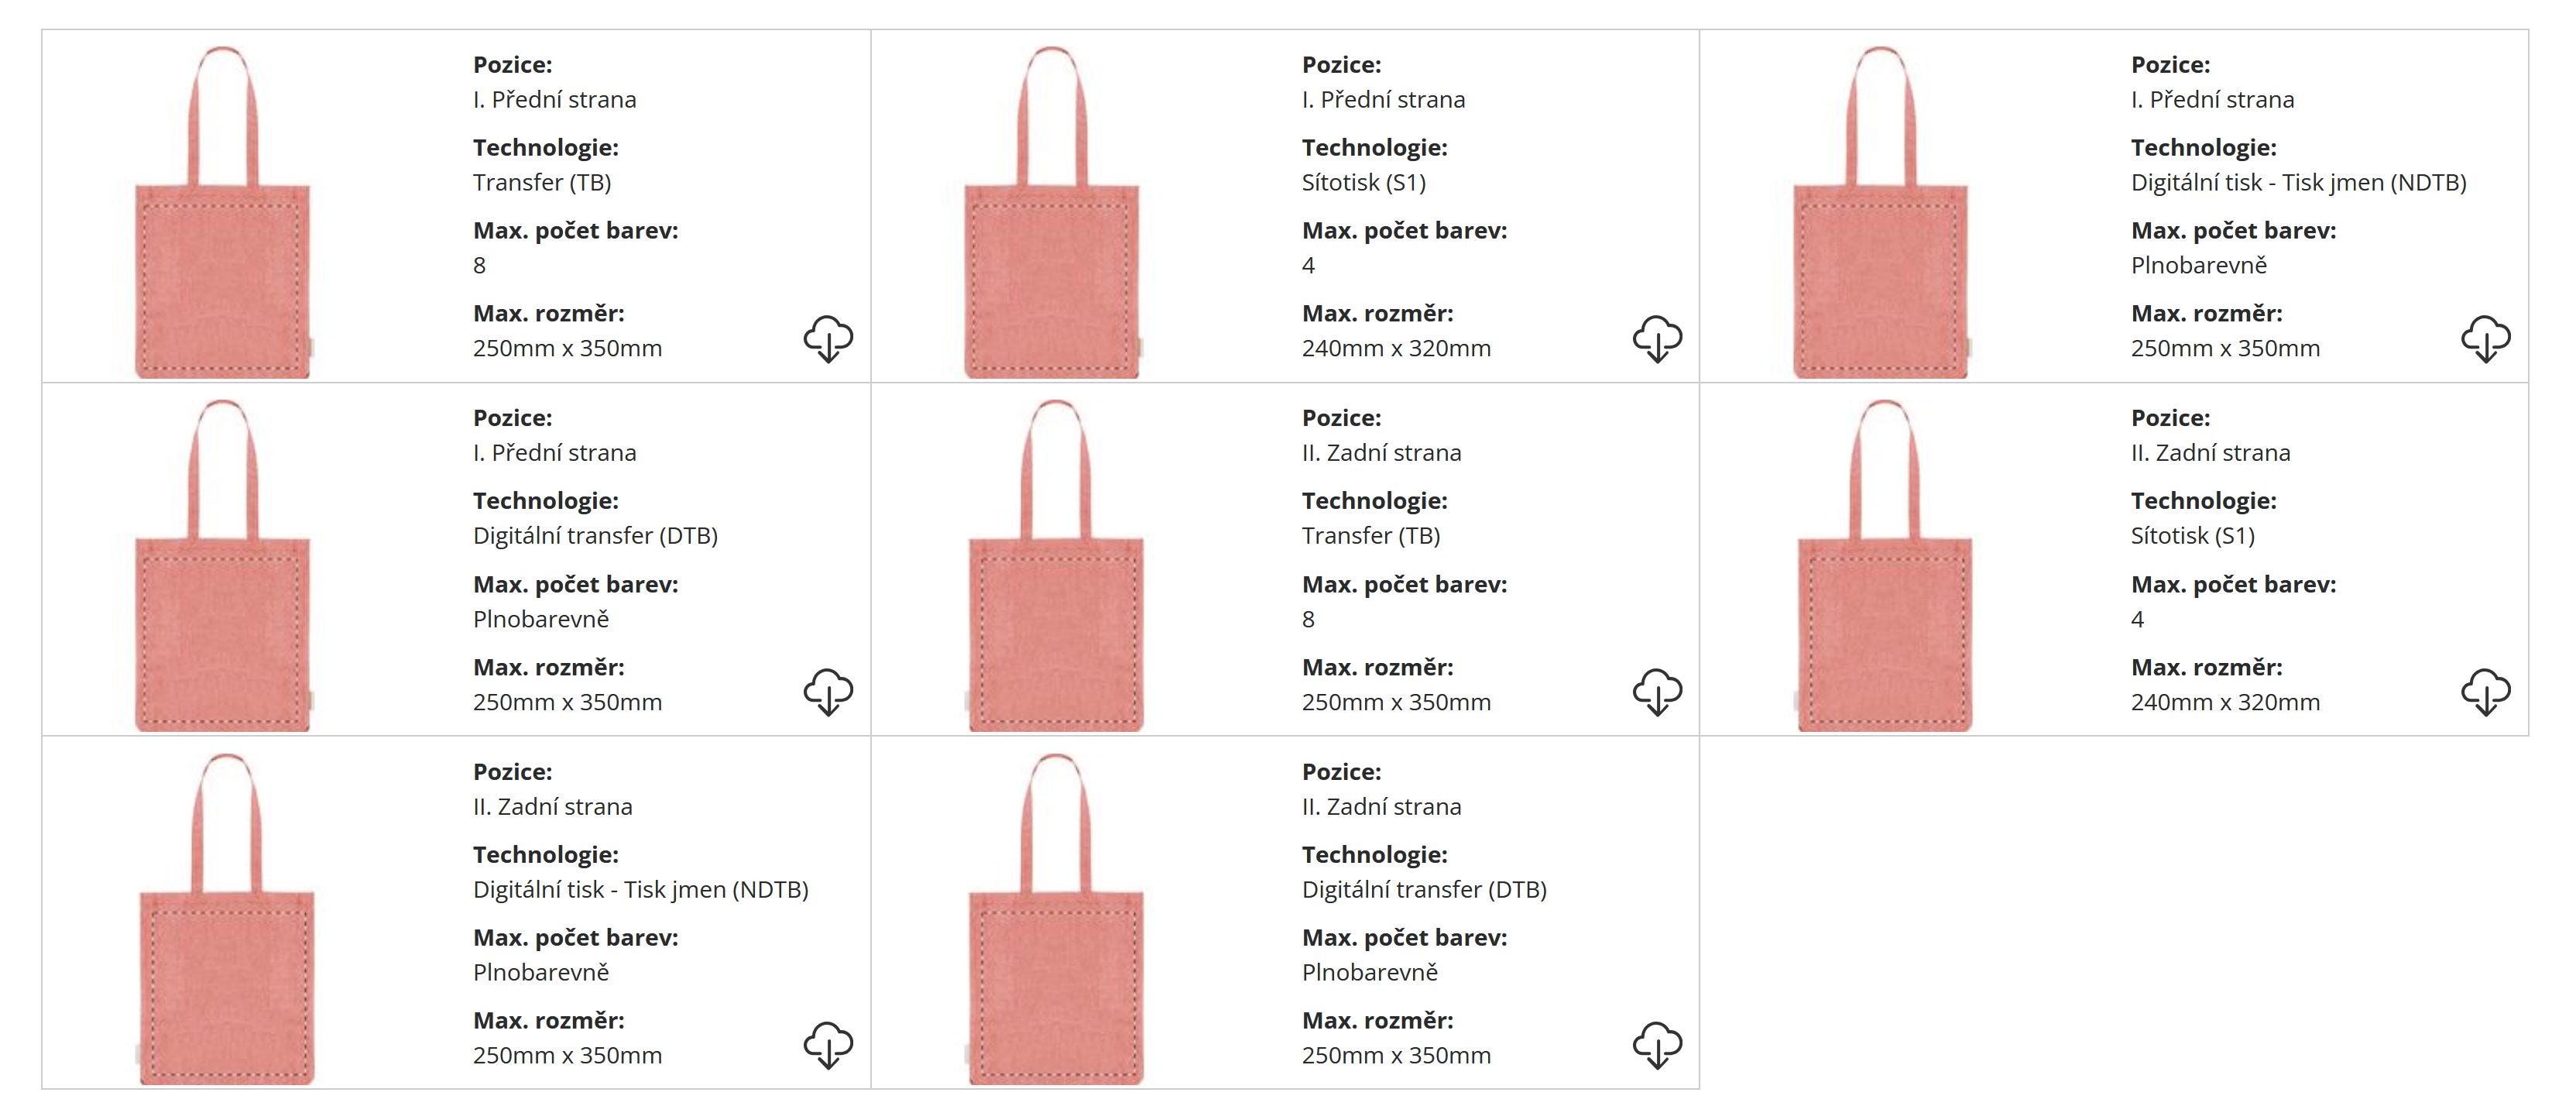Download front side Tisk jmen (NDTB) template
This screenshot has width=2576, height=1113.
(x=2485, y=339)
